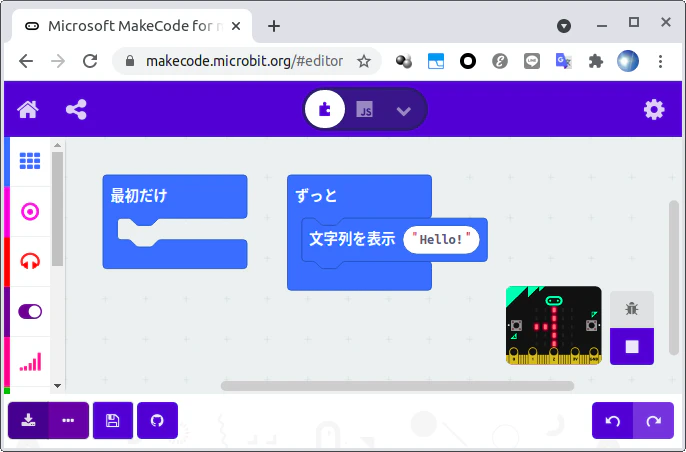Screen dimensions: 686x452
Task: Edit the "Hello!" string field
Action: (x=441, y=239)
